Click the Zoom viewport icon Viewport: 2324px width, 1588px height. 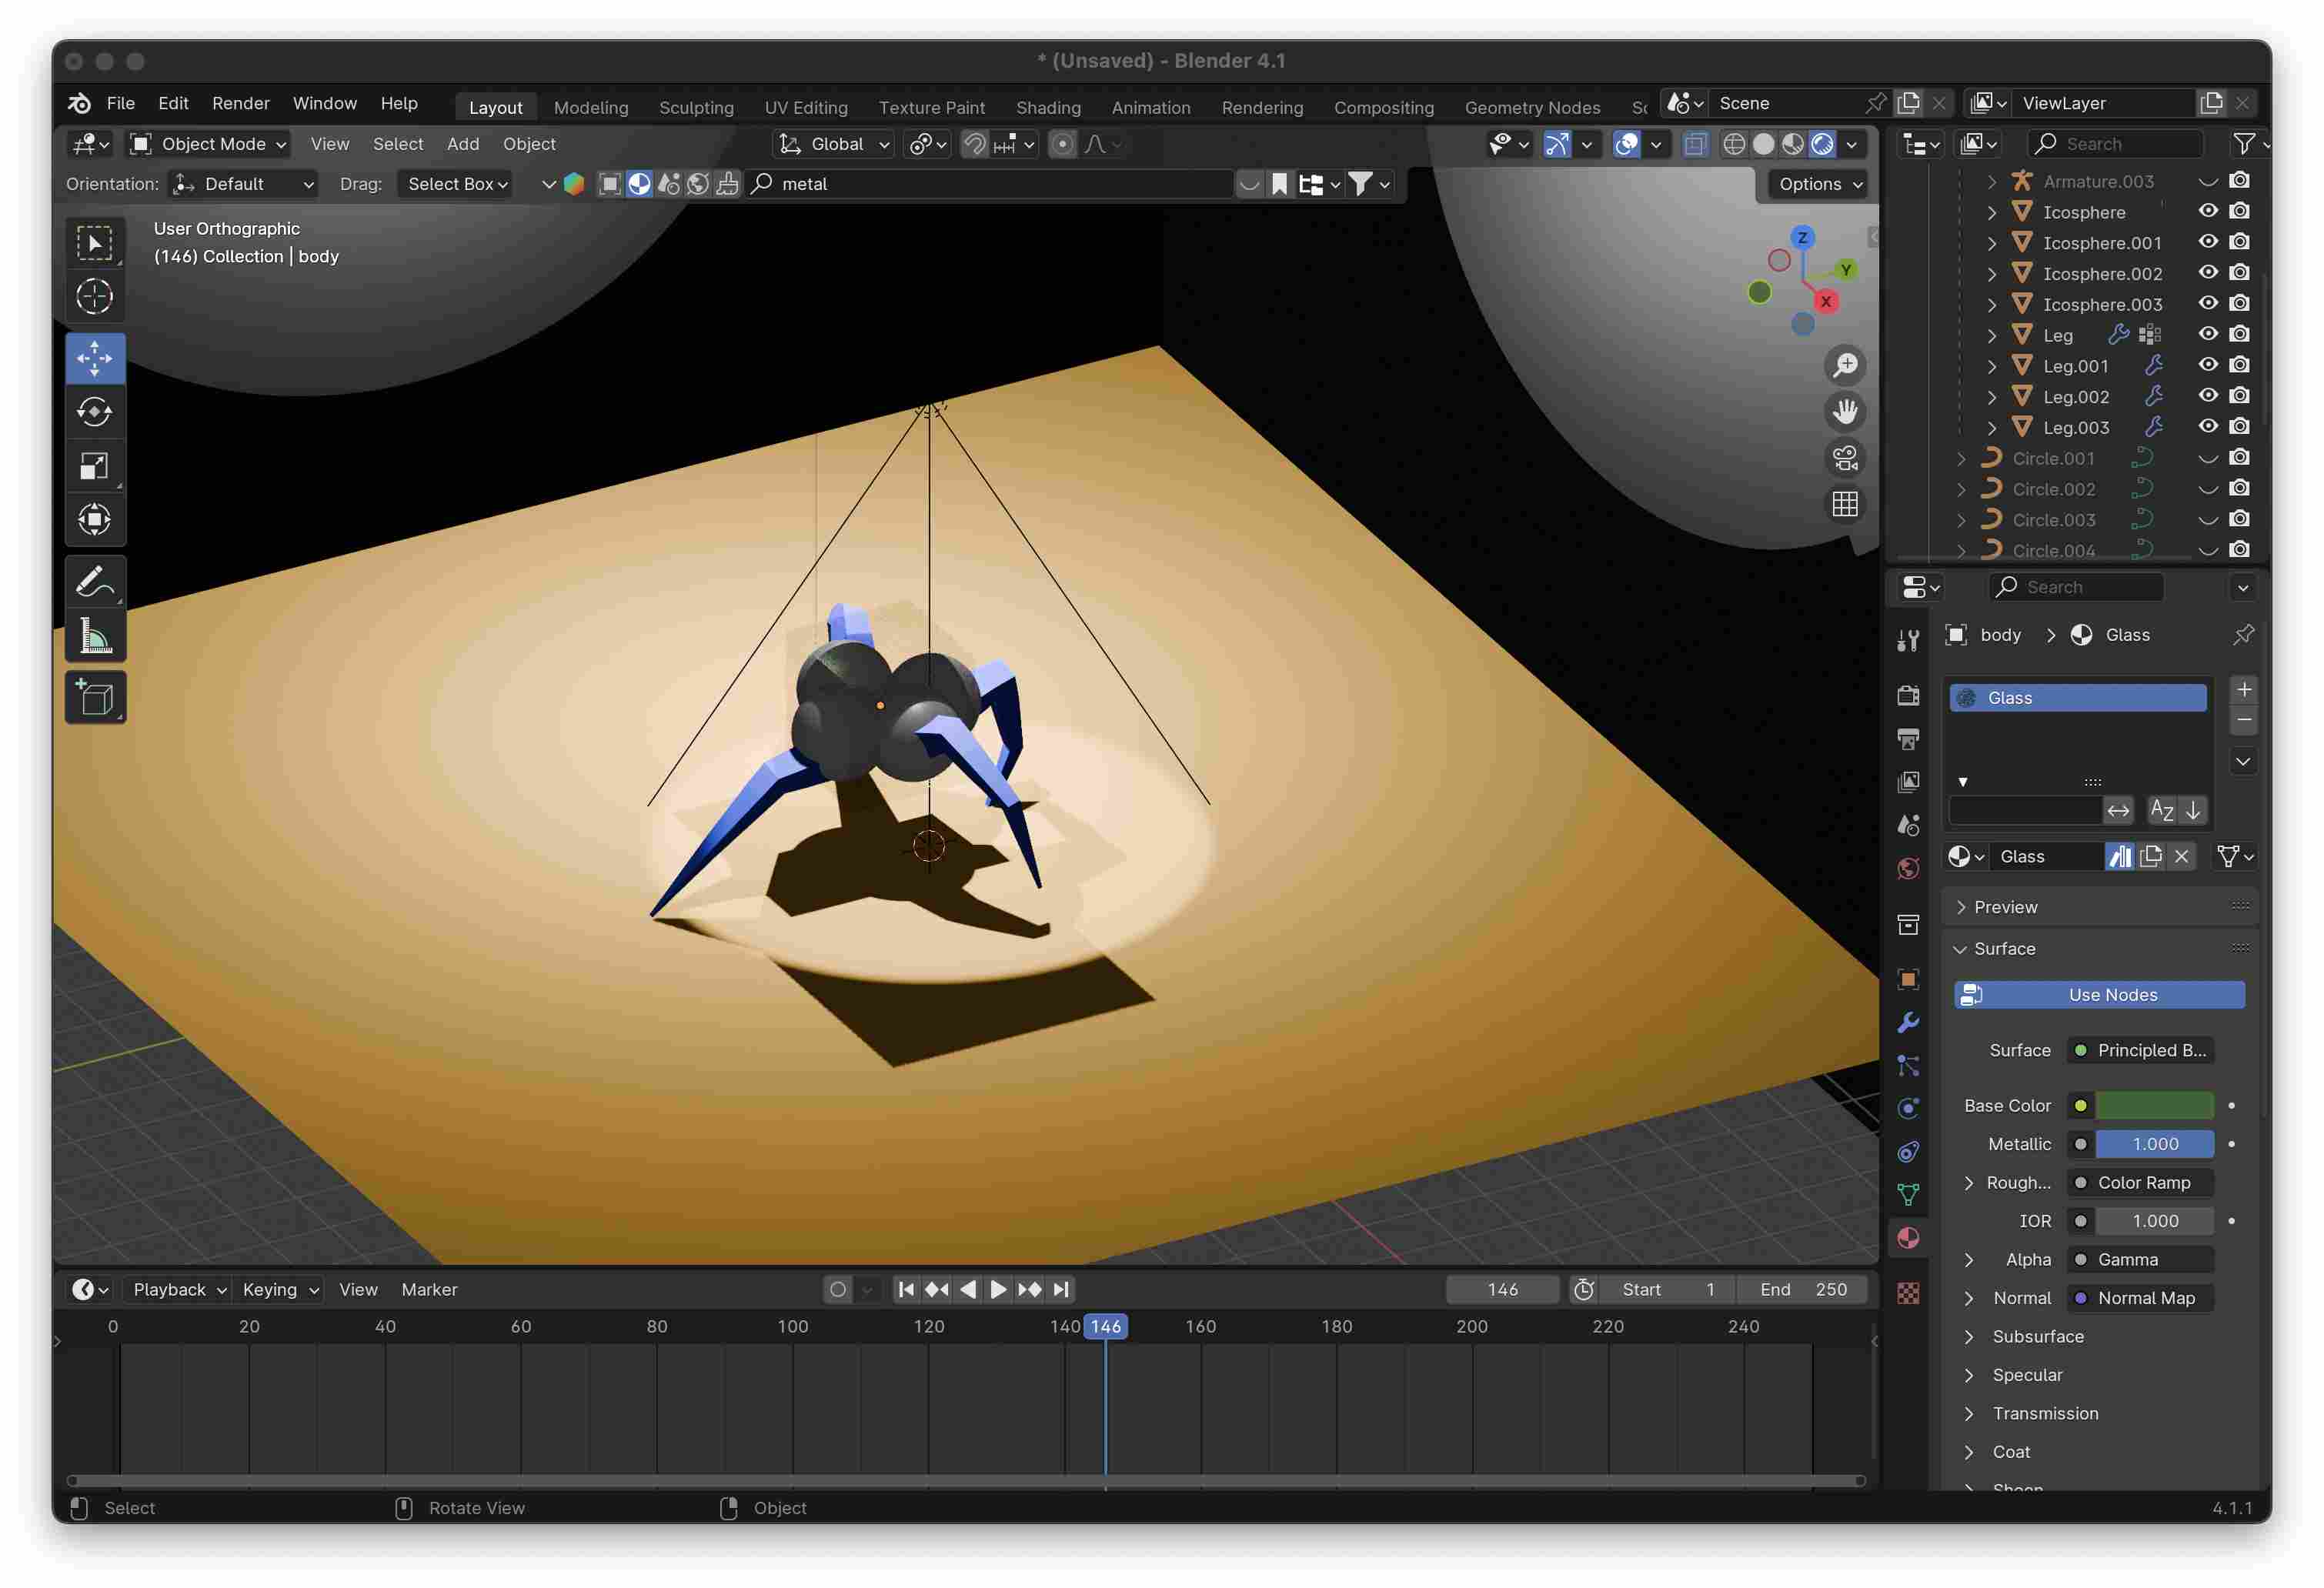click(1845, 366)
